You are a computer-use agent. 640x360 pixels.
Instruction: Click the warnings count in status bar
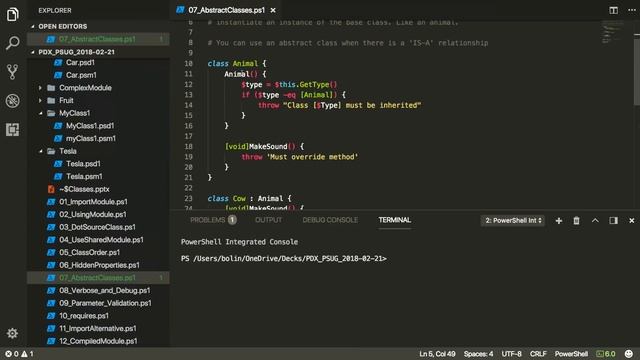tap(27, 354)
